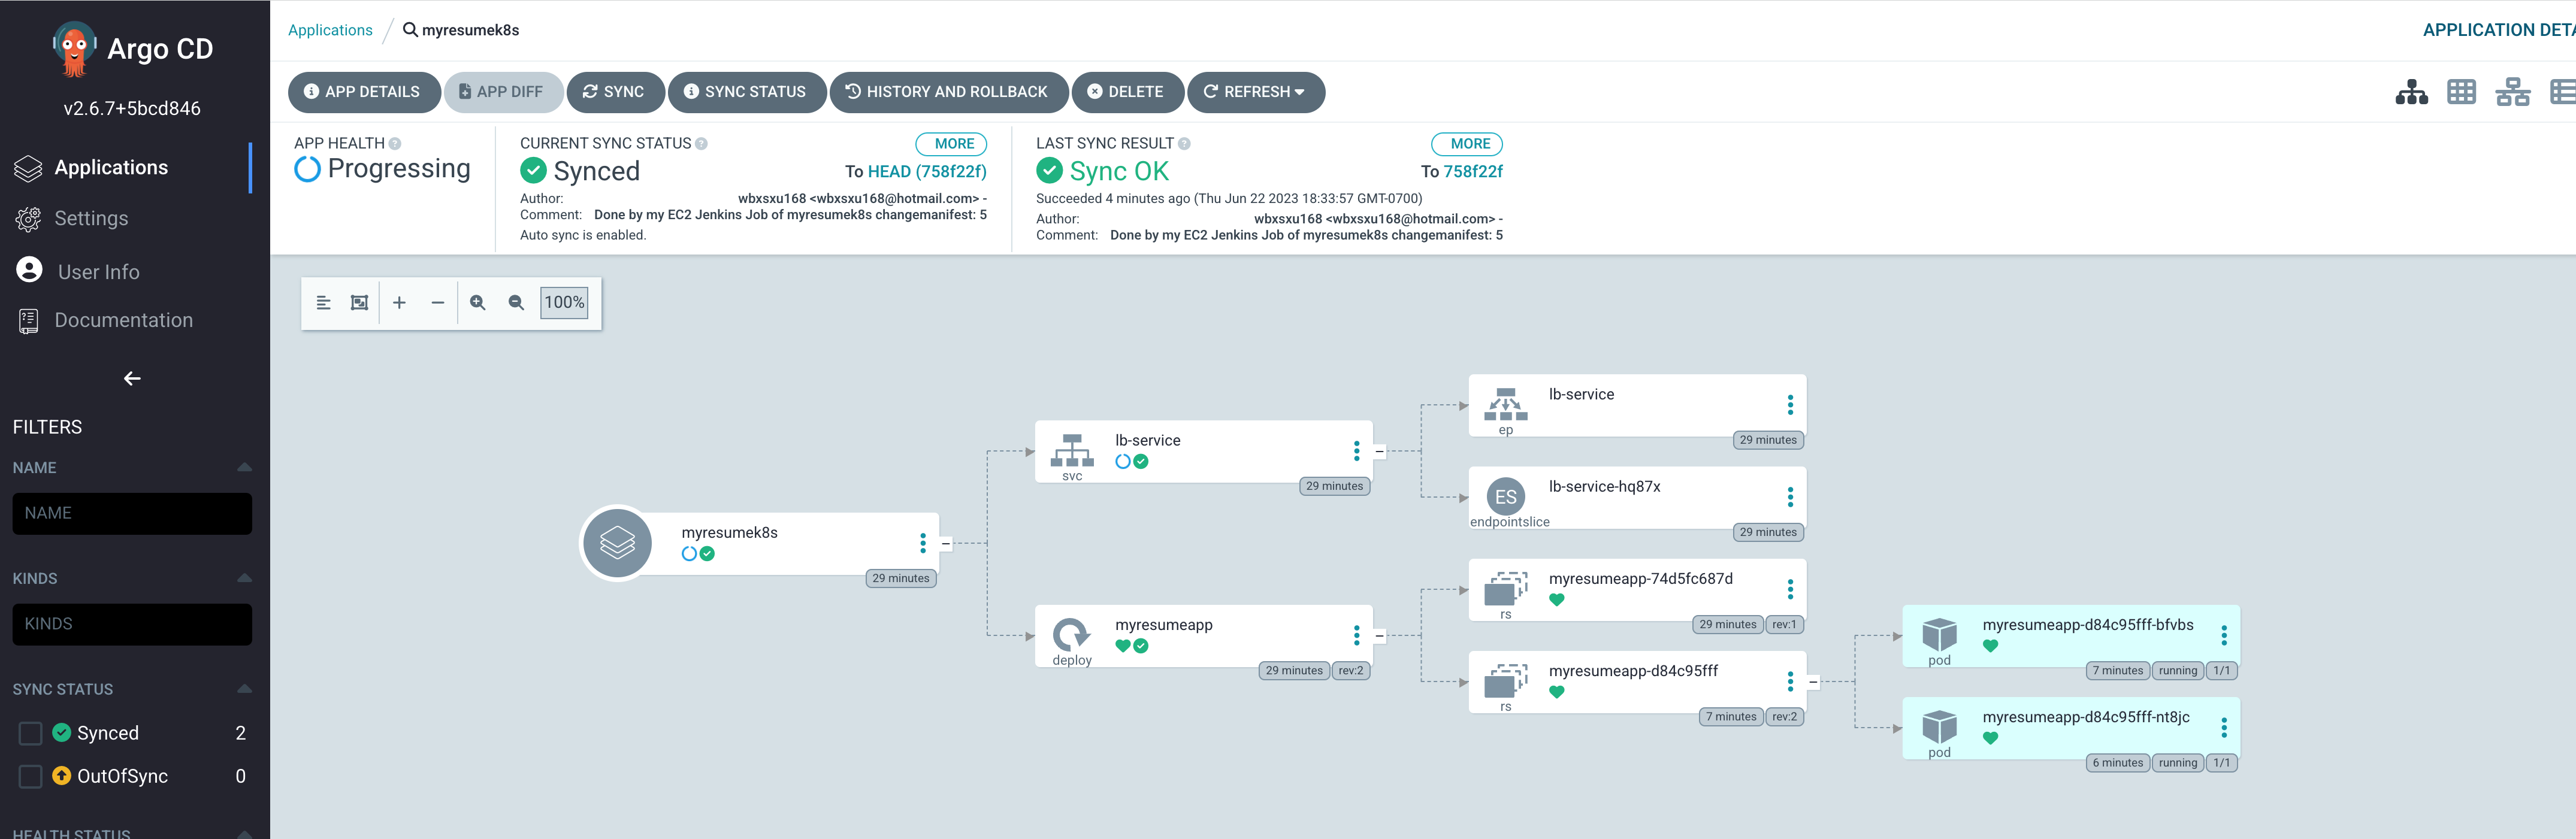Click the Applications breadcrumb link
The image size is (2576, 839).
pyautogui.click(x=330, y=30)
